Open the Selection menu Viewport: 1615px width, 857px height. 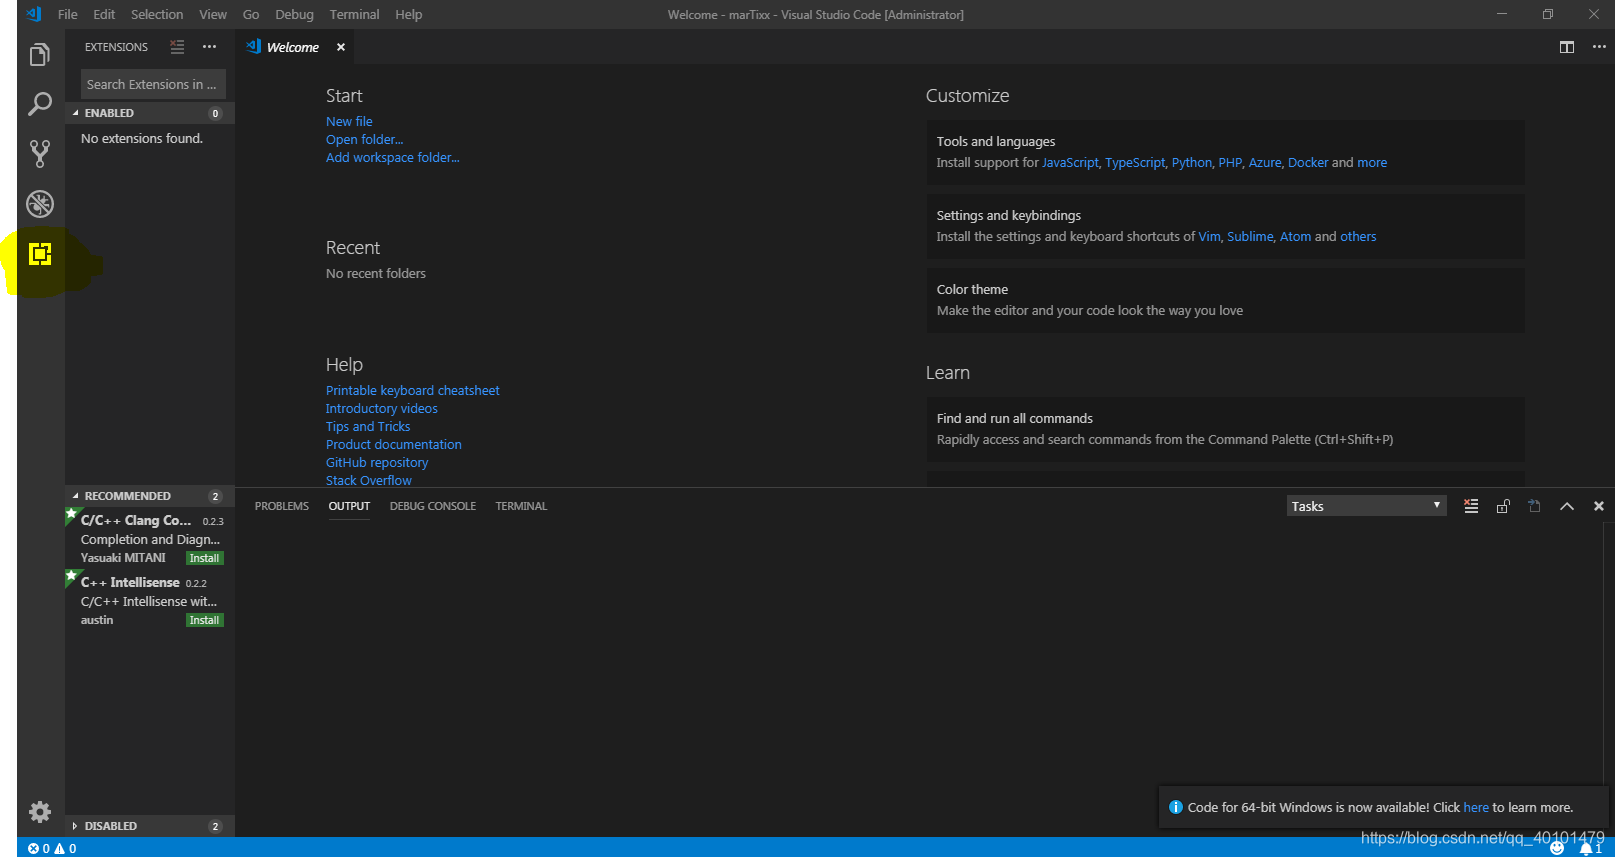(x=157, y=14)
